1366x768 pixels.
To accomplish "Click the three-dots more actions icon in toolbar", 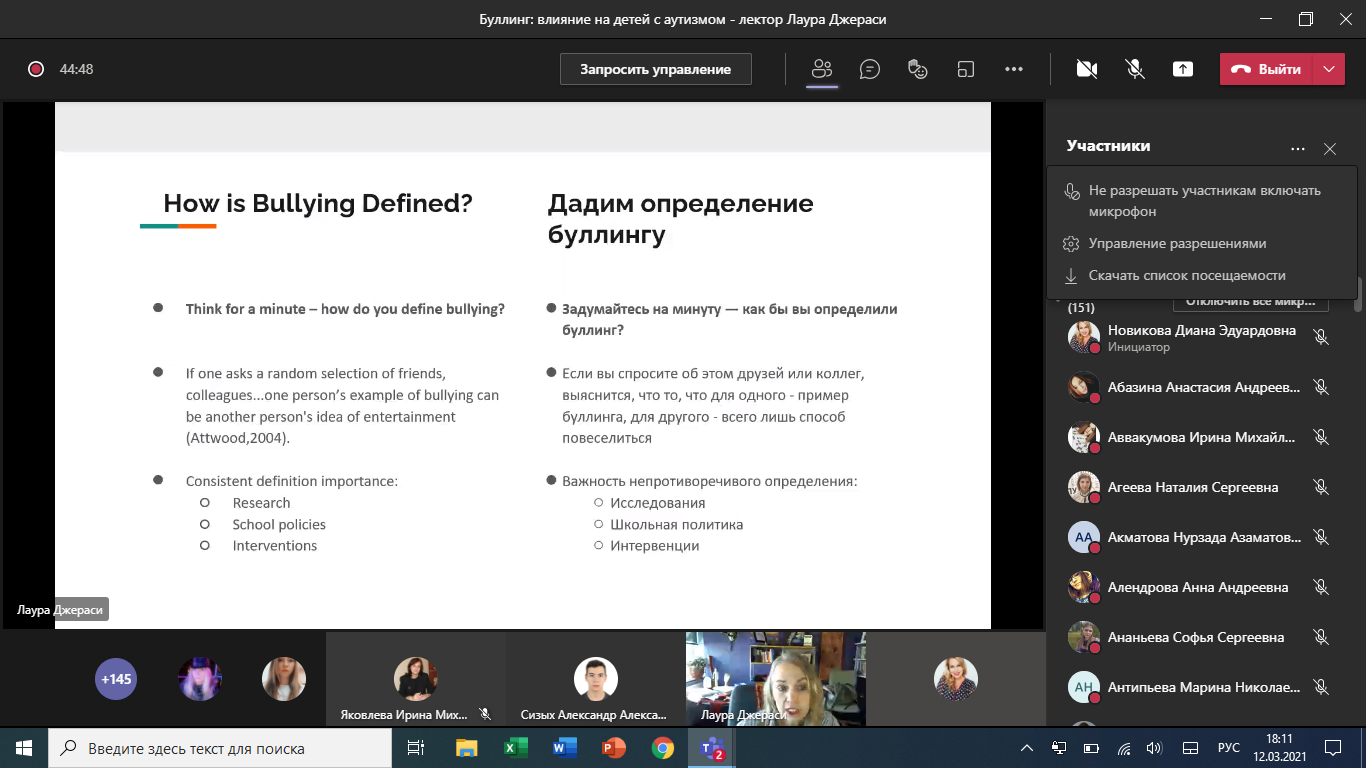I will click(1013, 69).
